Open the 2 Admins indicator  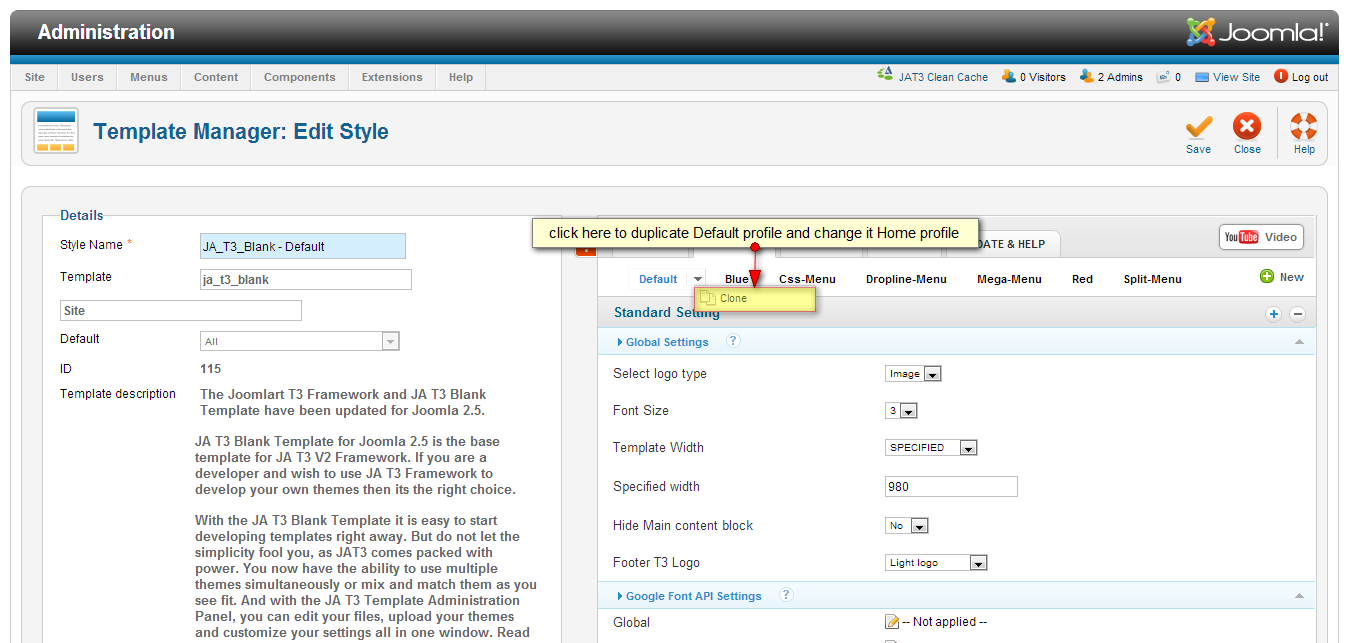(x=1111, y=77)
